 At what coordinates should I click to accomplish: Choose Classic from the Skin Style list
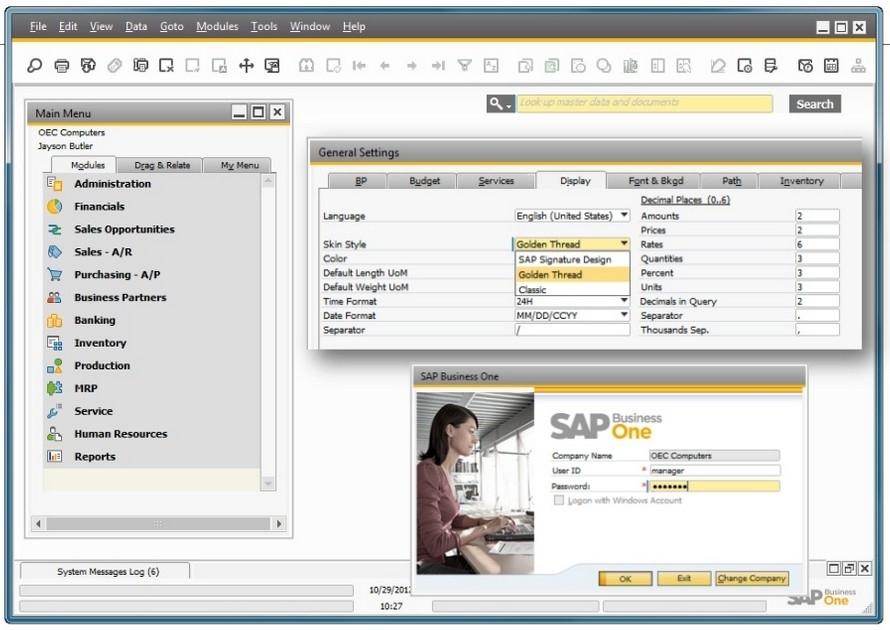coord(533,290)
